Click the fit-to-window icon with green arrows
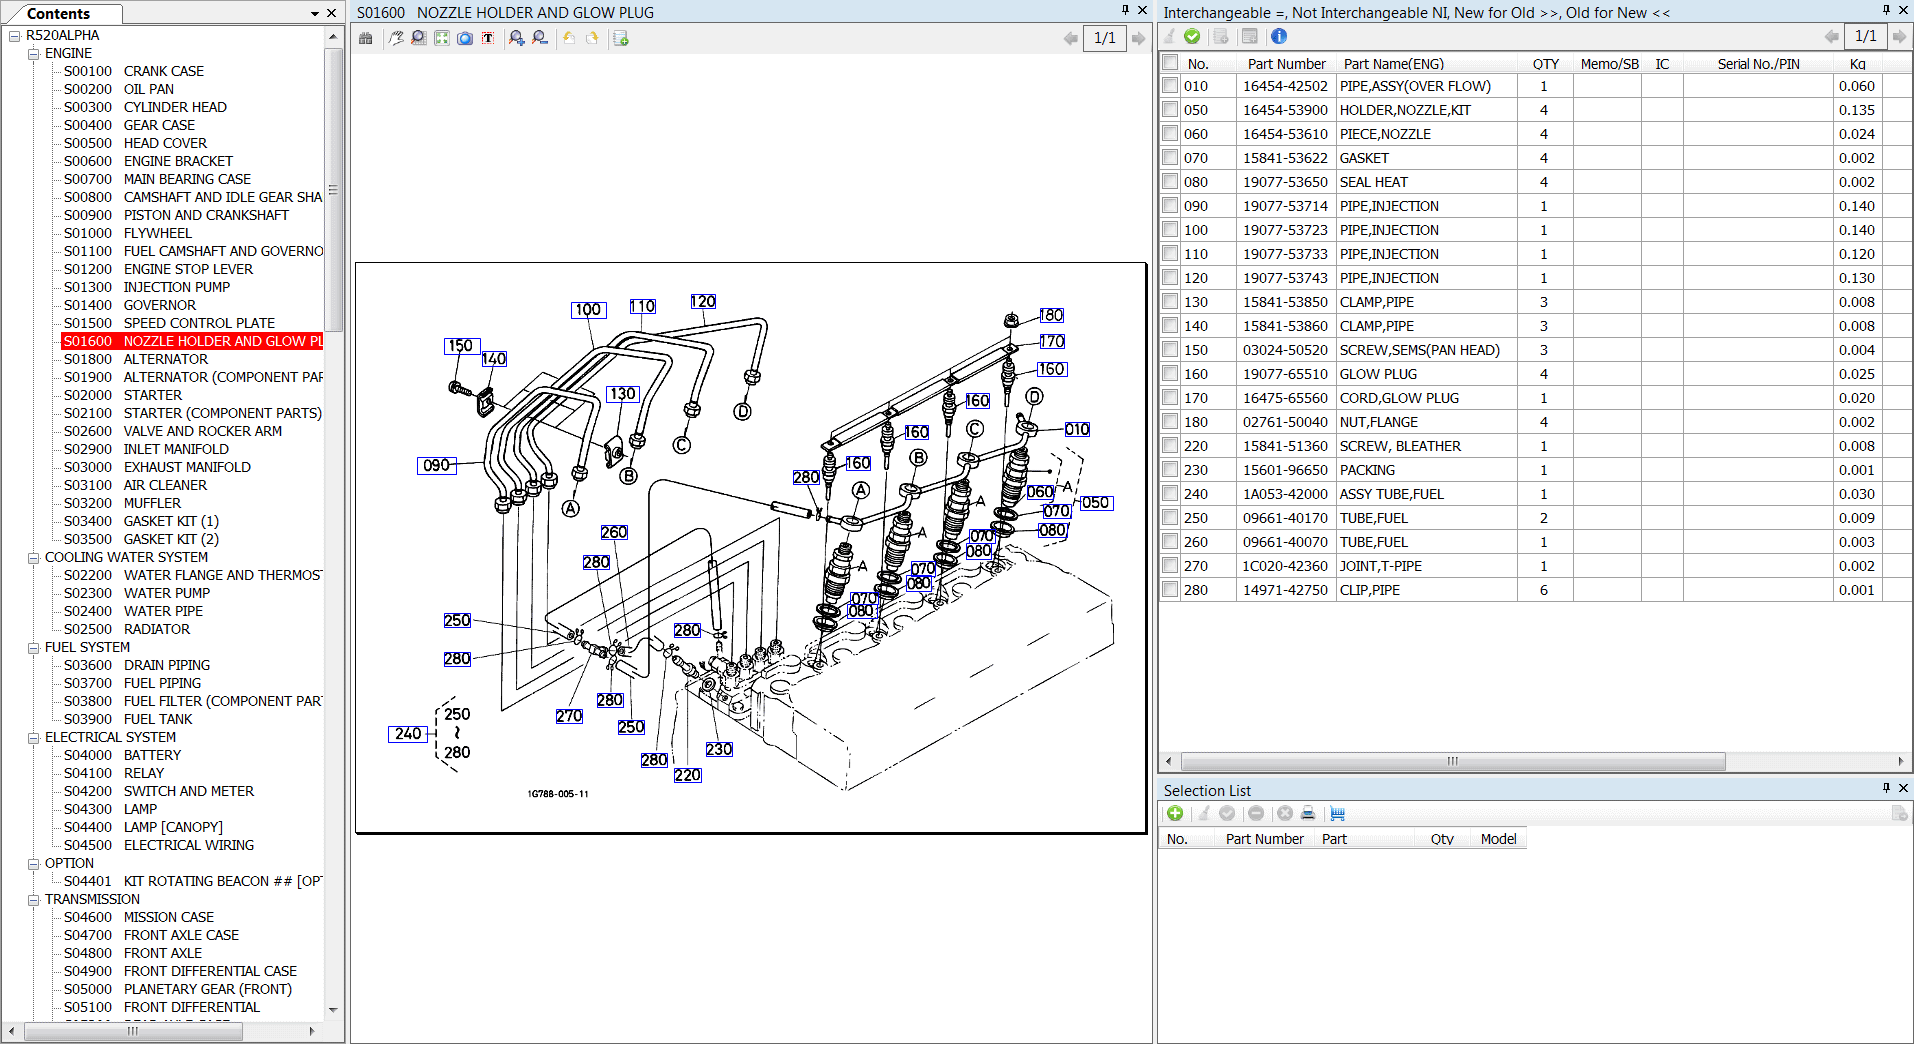Screen dimensions: 1914x1044 click(x=441, y=38)
